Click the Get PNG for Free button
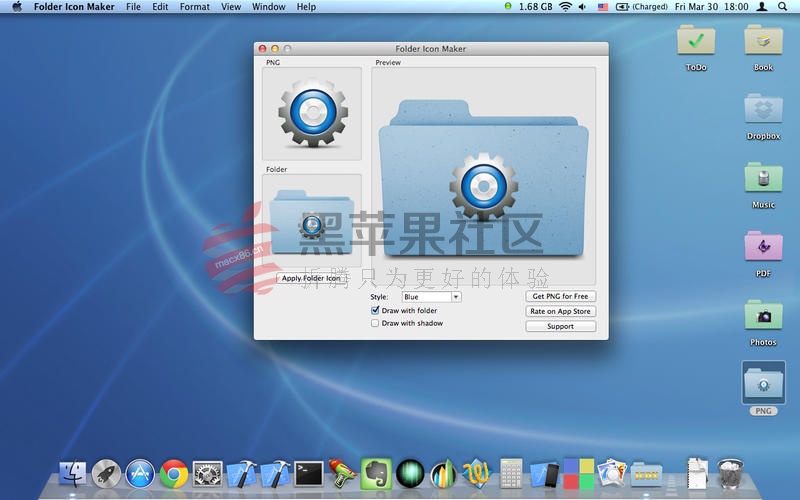Image resolution: width=800 pixels, height=500 pixels. [x=560, y=296]
